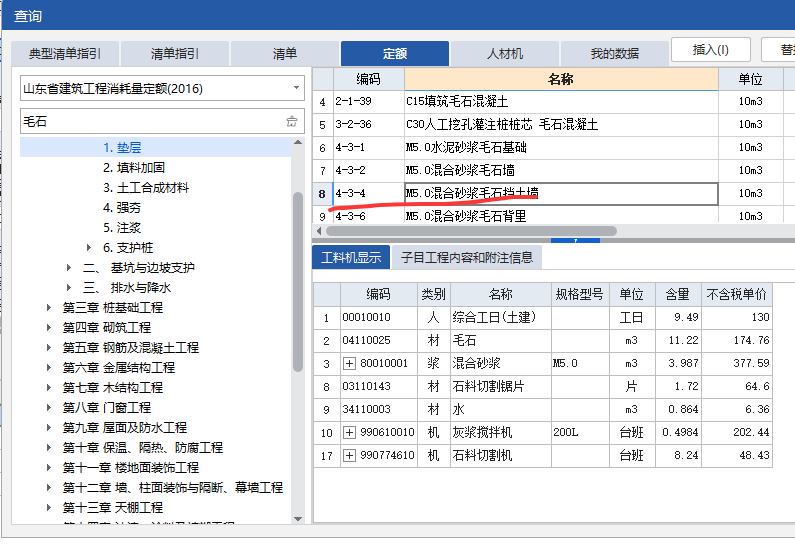The image size is (795, 546).
Task: Expand 三、排水与降水 node
Action: (x=69, y=287)
